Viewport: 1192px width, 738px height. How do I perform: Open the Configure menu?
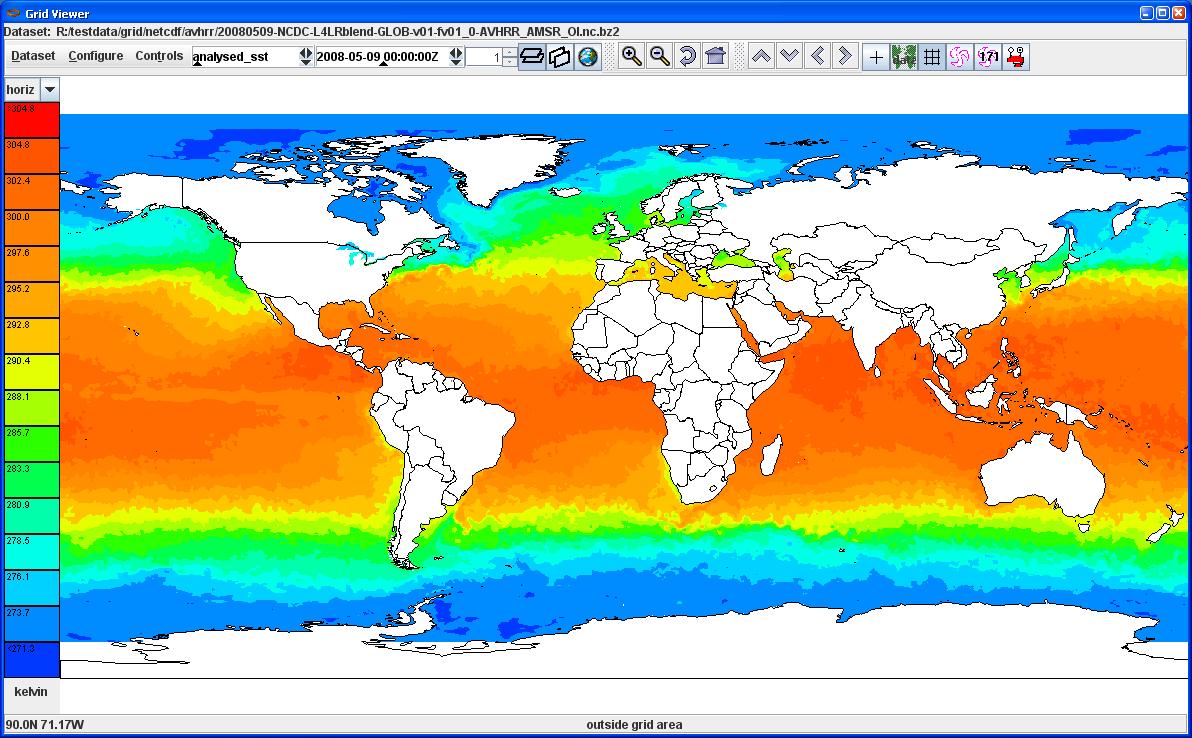tap(96, 56)
